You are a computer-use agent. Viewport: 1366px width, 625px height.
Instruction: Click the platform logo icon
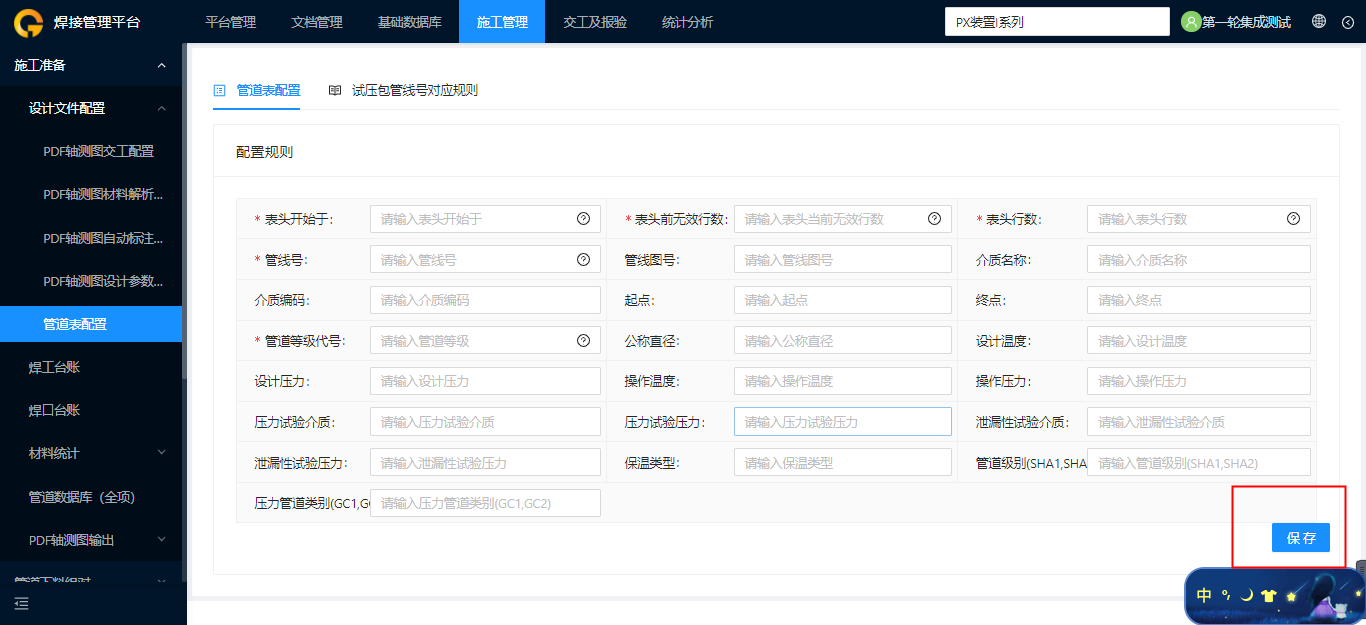pos(30,21)
